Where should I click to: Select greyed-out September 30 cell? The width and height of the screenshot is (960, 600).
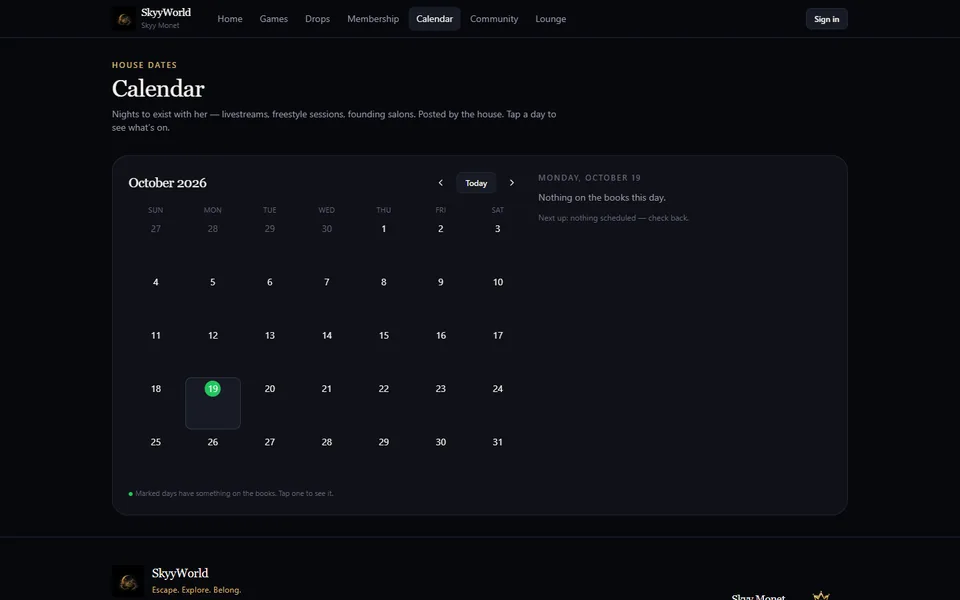326,243
